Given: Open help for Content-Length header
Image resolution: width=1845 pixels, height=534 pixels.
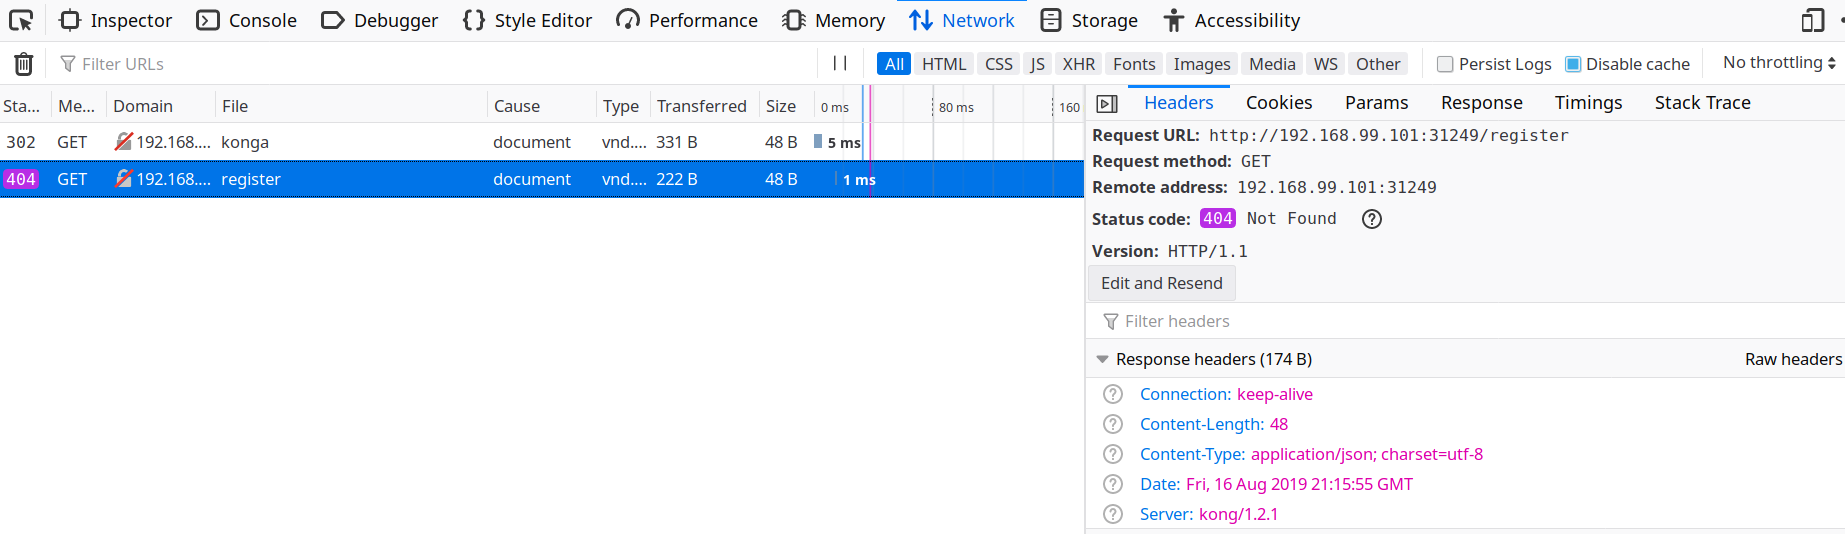Looking at the screenshot, I should coord(1113,424).
